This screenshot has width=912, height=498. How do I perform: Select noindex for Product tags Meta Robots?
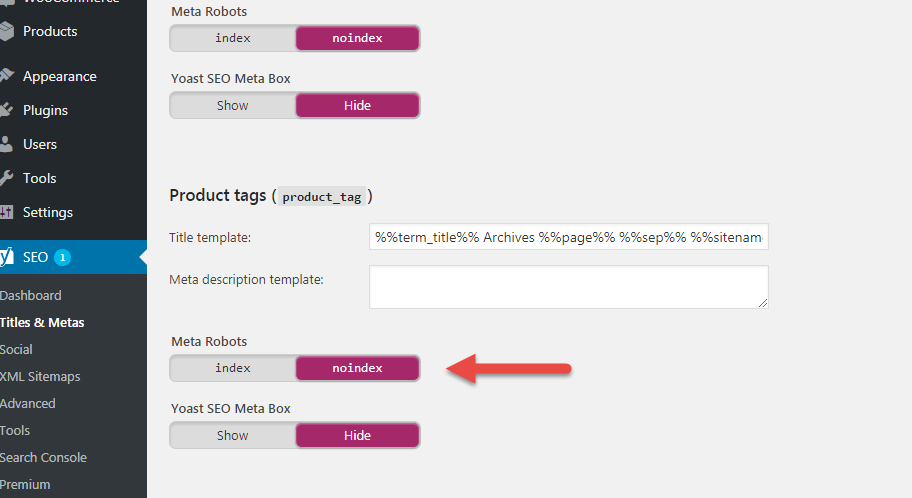[x=357, y=368]
